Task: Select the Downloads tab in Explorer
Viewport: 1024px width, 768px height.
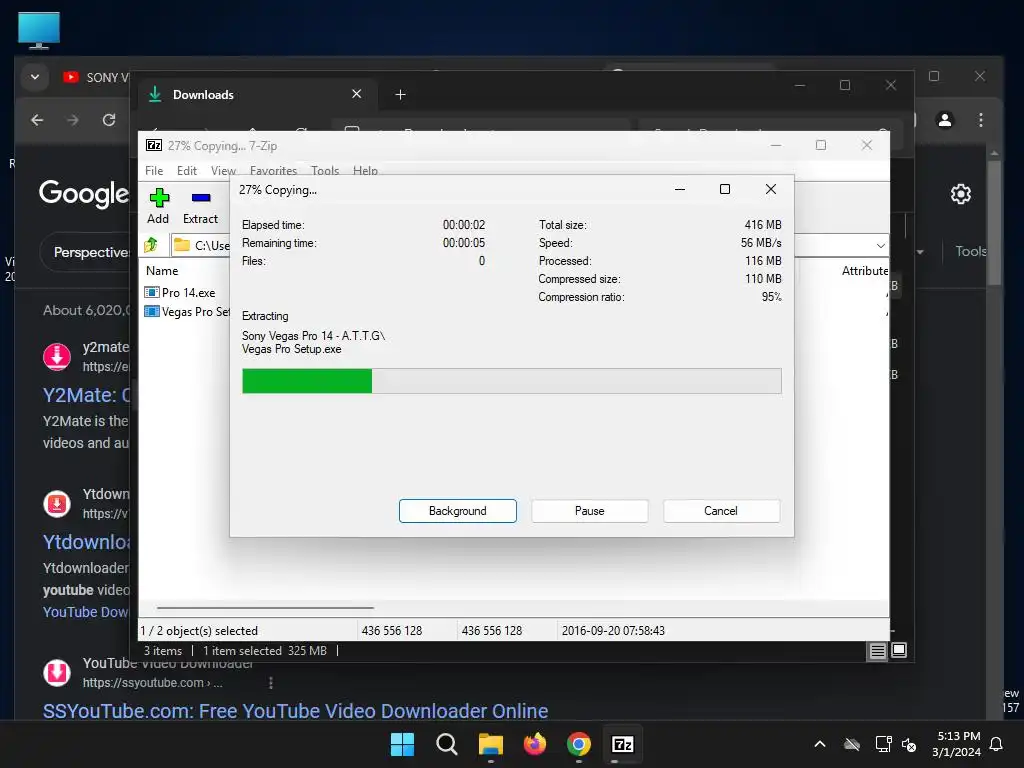Action: pos(255,95)
